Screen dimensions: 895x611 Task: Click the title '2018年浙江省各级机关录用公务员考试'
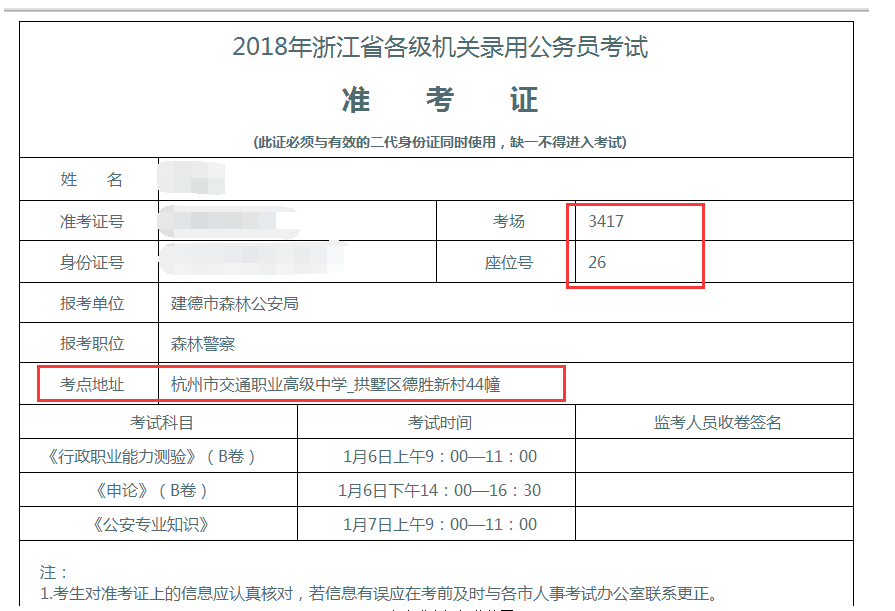click(x=440, y=47)
